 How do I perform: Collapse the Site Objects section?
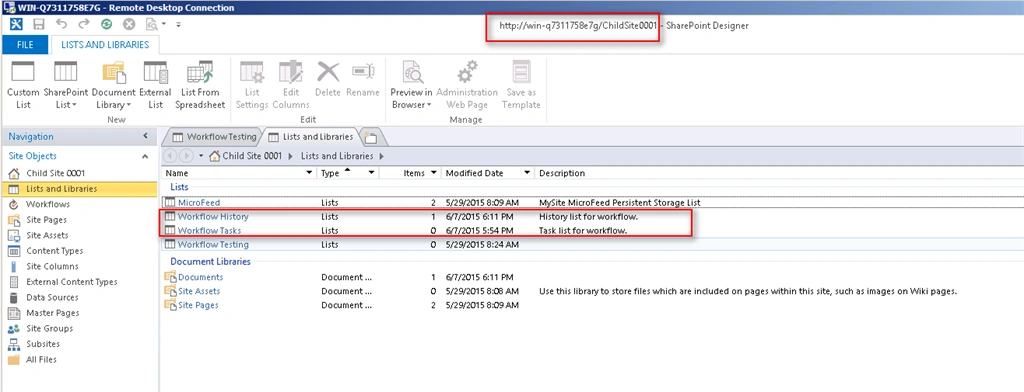[x=145, y=156]
